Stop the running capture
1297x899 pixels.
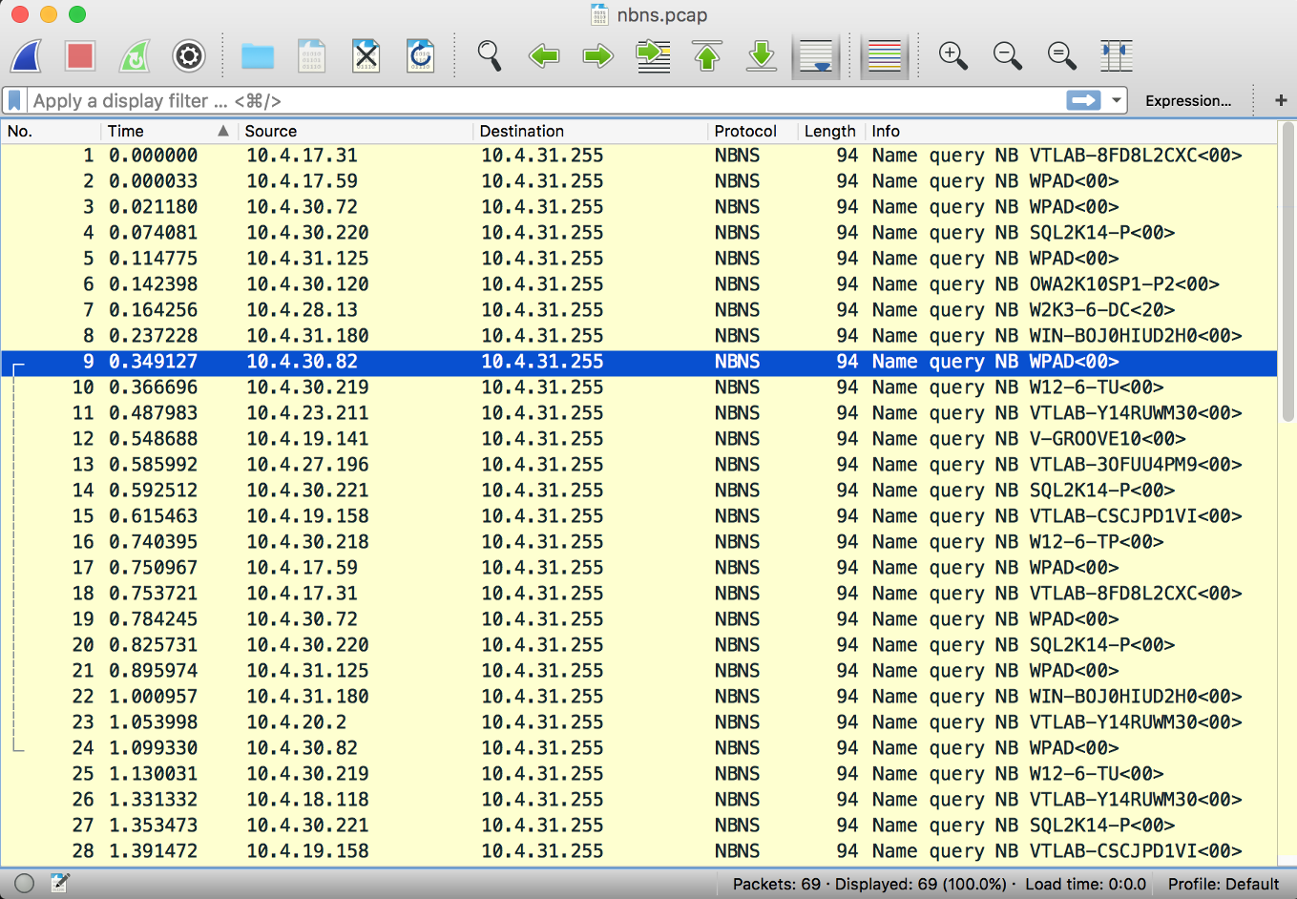(80, 56)
